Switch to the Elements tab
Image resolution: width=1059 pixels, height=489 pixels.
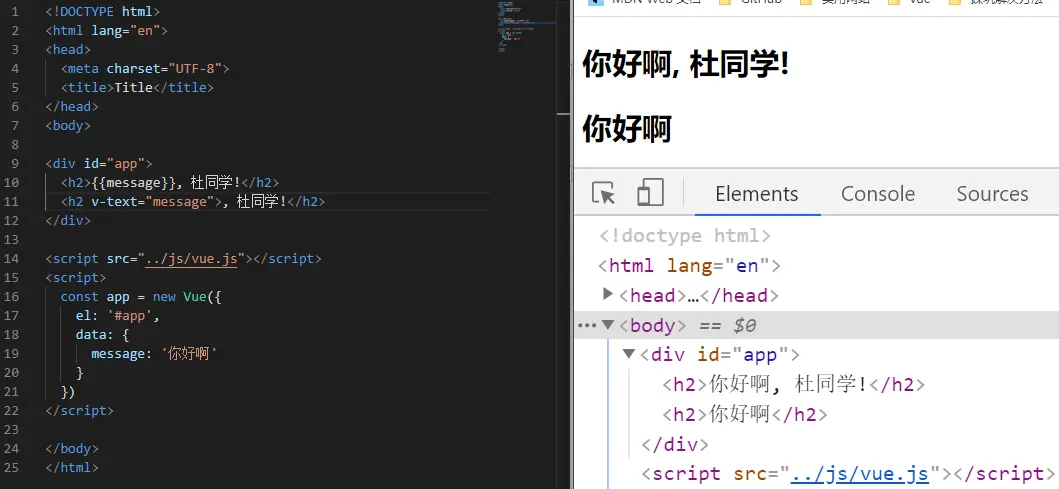pyautogui.click(x=756, y=194)
